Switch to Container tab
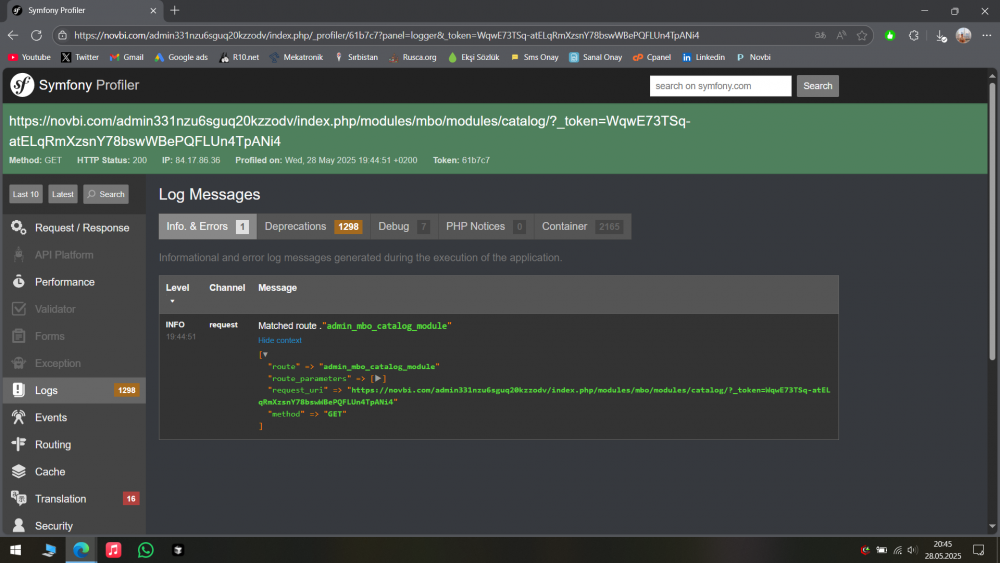Image resolution: width=1000 pixels, height=563 pixels. click(582, 226)
